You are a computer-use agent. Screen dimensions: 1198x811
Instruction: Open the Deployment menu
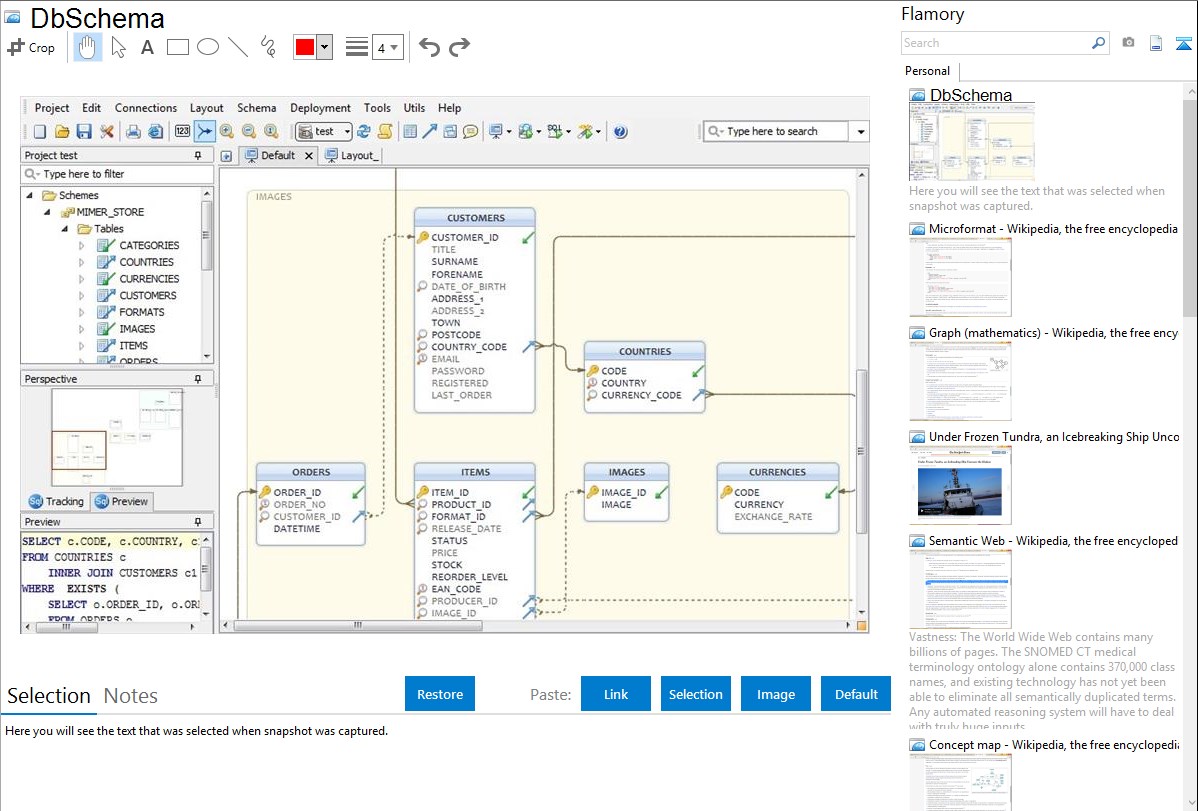pos(320,108)
